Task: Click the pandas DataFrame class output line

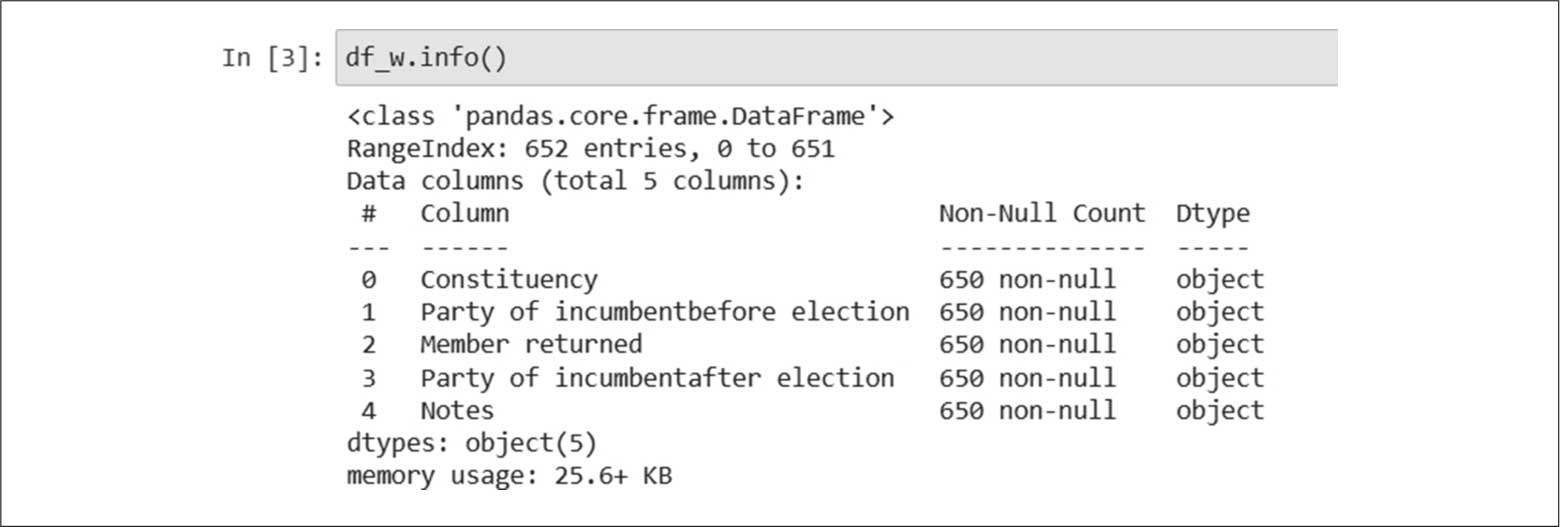Action: 620,118
